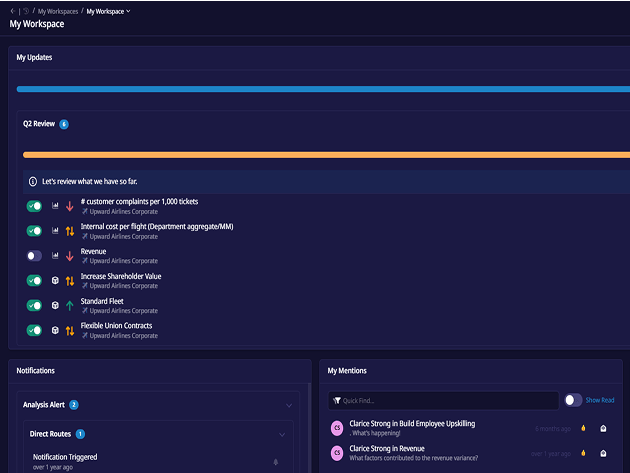Screen dimensions: 630x473
Task: Click the bell icon beside Notification Triggered
Action: [276, 462]
